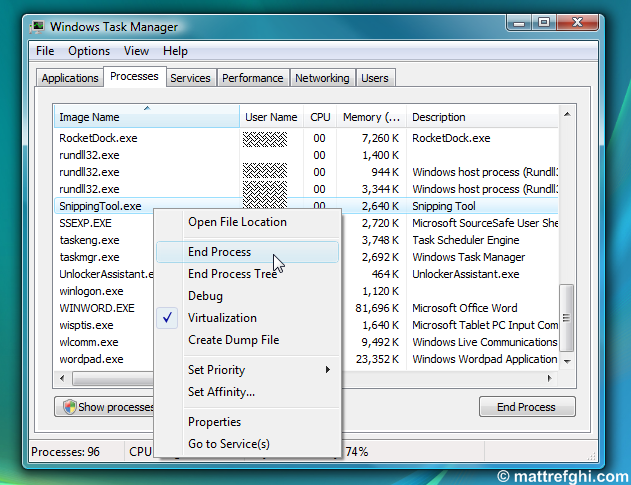Image resolution: width=631 pixels, height=485 pixels.
Task: Switch to the Services tab
Action: [190, 78]
